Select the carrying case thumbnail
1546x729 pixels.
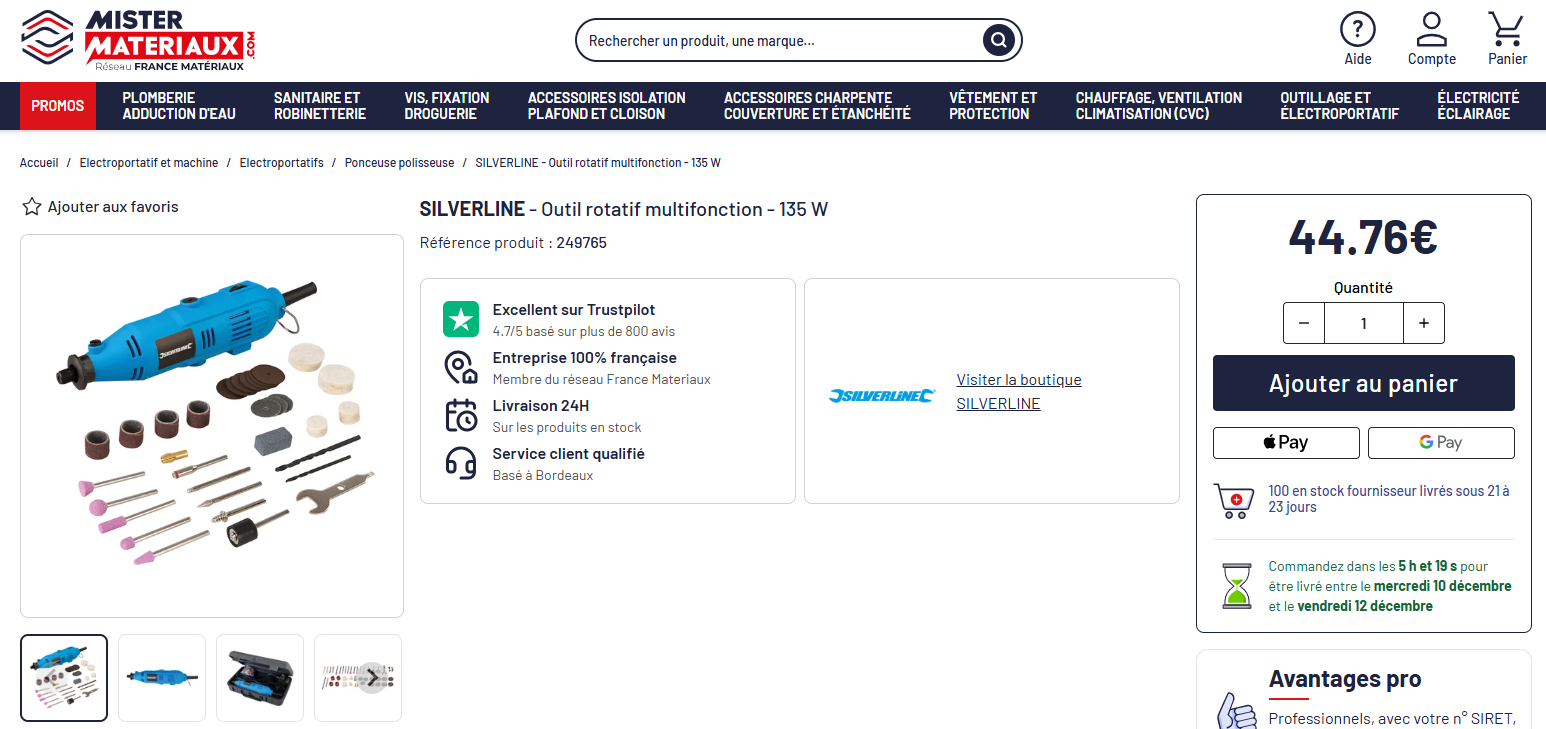[x=260, y=677]
